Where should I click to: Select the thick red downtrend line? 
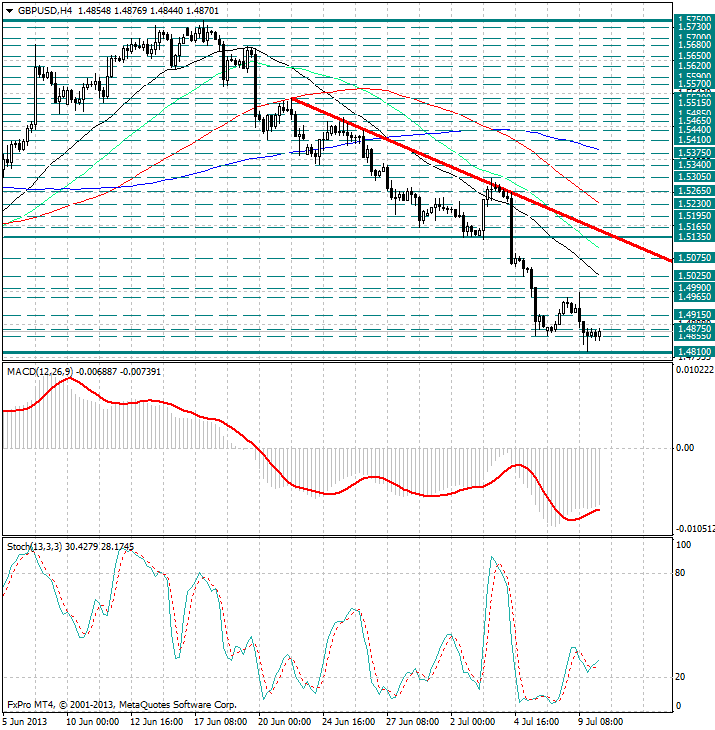[481, 180]
